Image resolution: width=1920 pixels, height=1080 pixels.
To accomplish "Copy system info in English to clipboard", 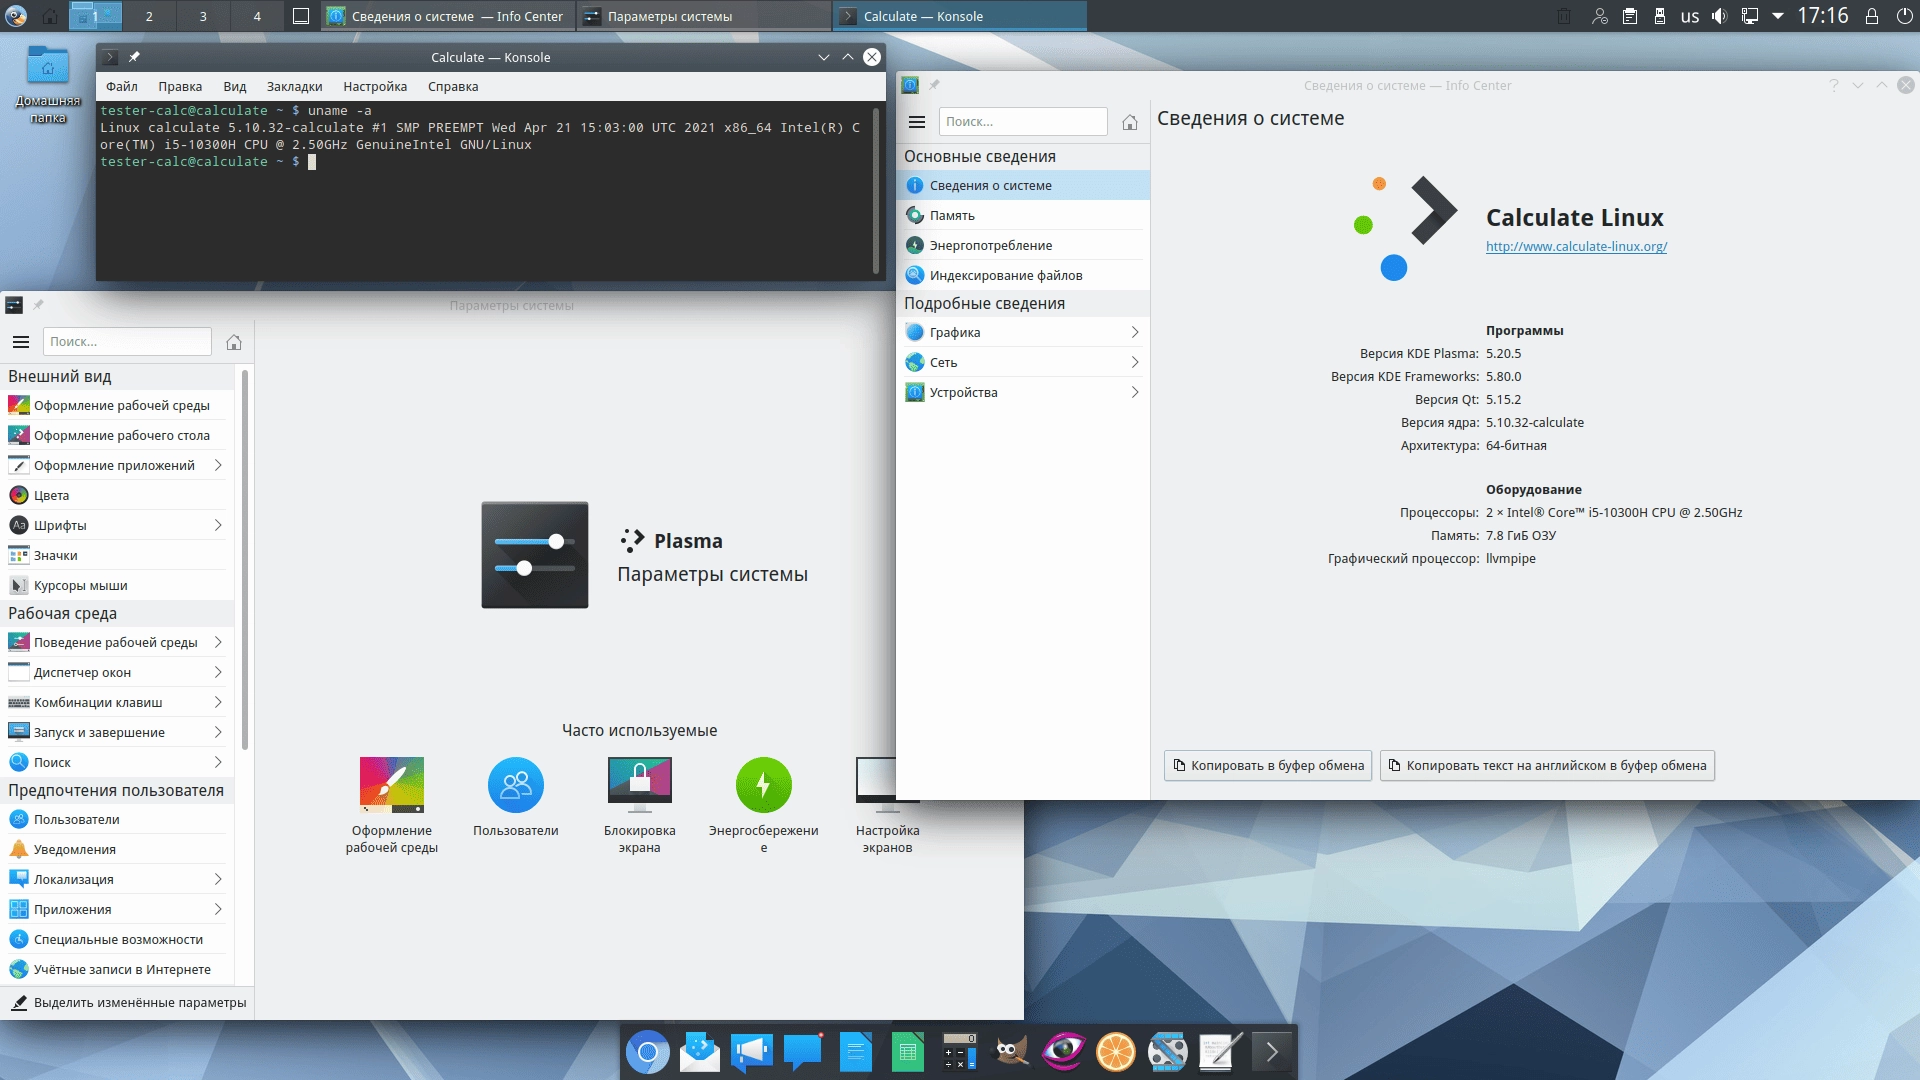I will tap(1547, 766).
